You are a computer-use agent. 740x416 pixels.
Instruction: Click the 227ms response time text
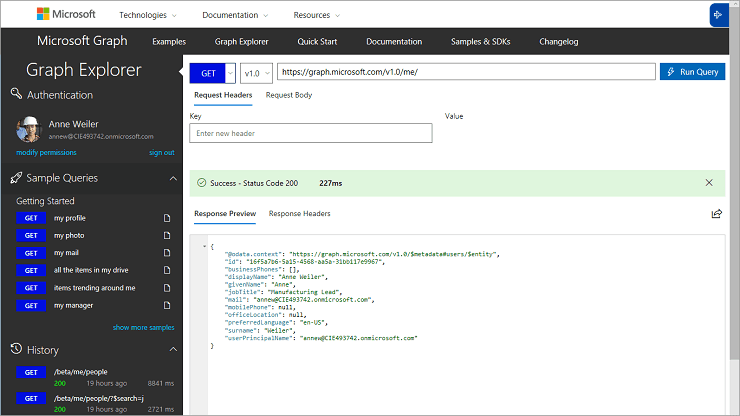point(330,183)
